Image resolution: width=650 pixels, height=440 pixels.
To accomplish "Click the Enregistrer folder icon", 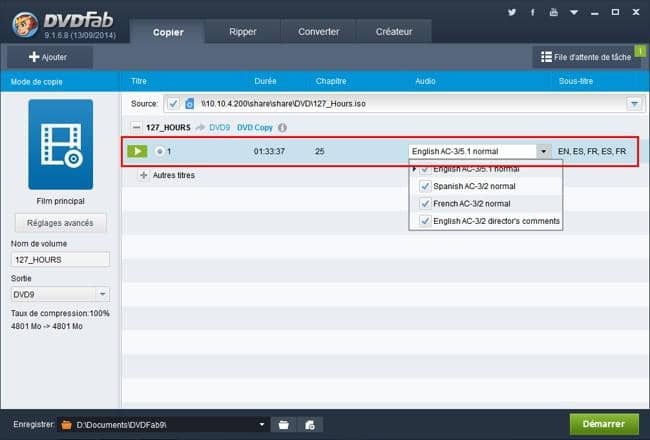I will [x=66, y=425].
